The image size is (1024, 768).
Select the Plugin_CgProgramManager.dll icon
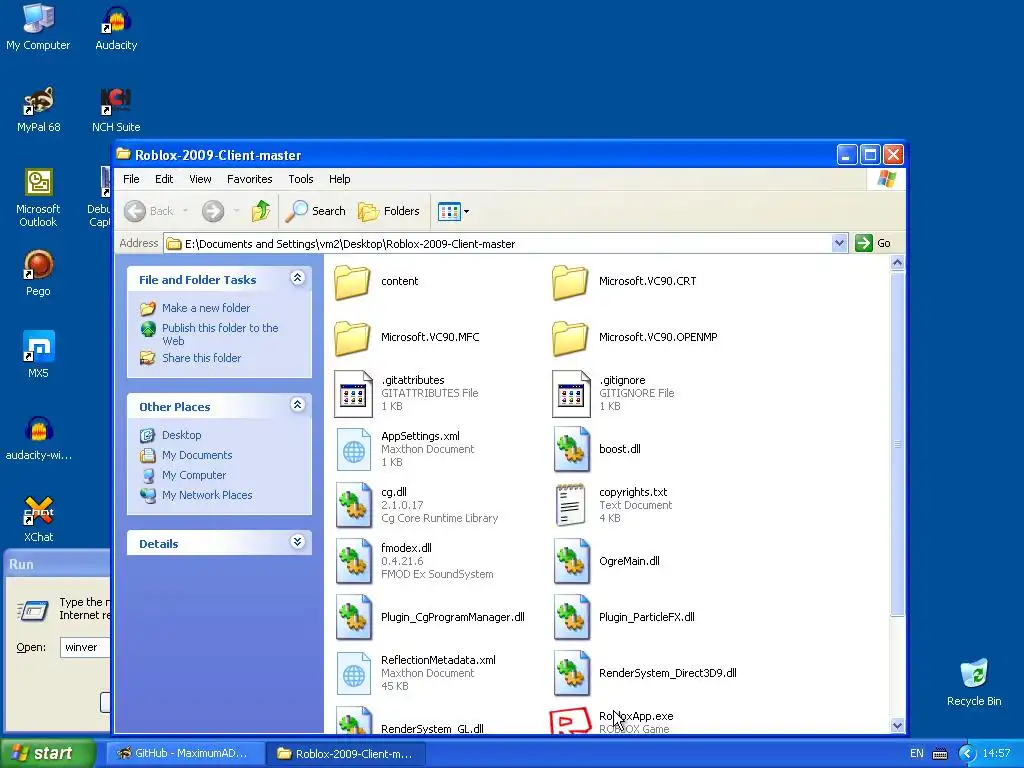[x=353, y=618]
